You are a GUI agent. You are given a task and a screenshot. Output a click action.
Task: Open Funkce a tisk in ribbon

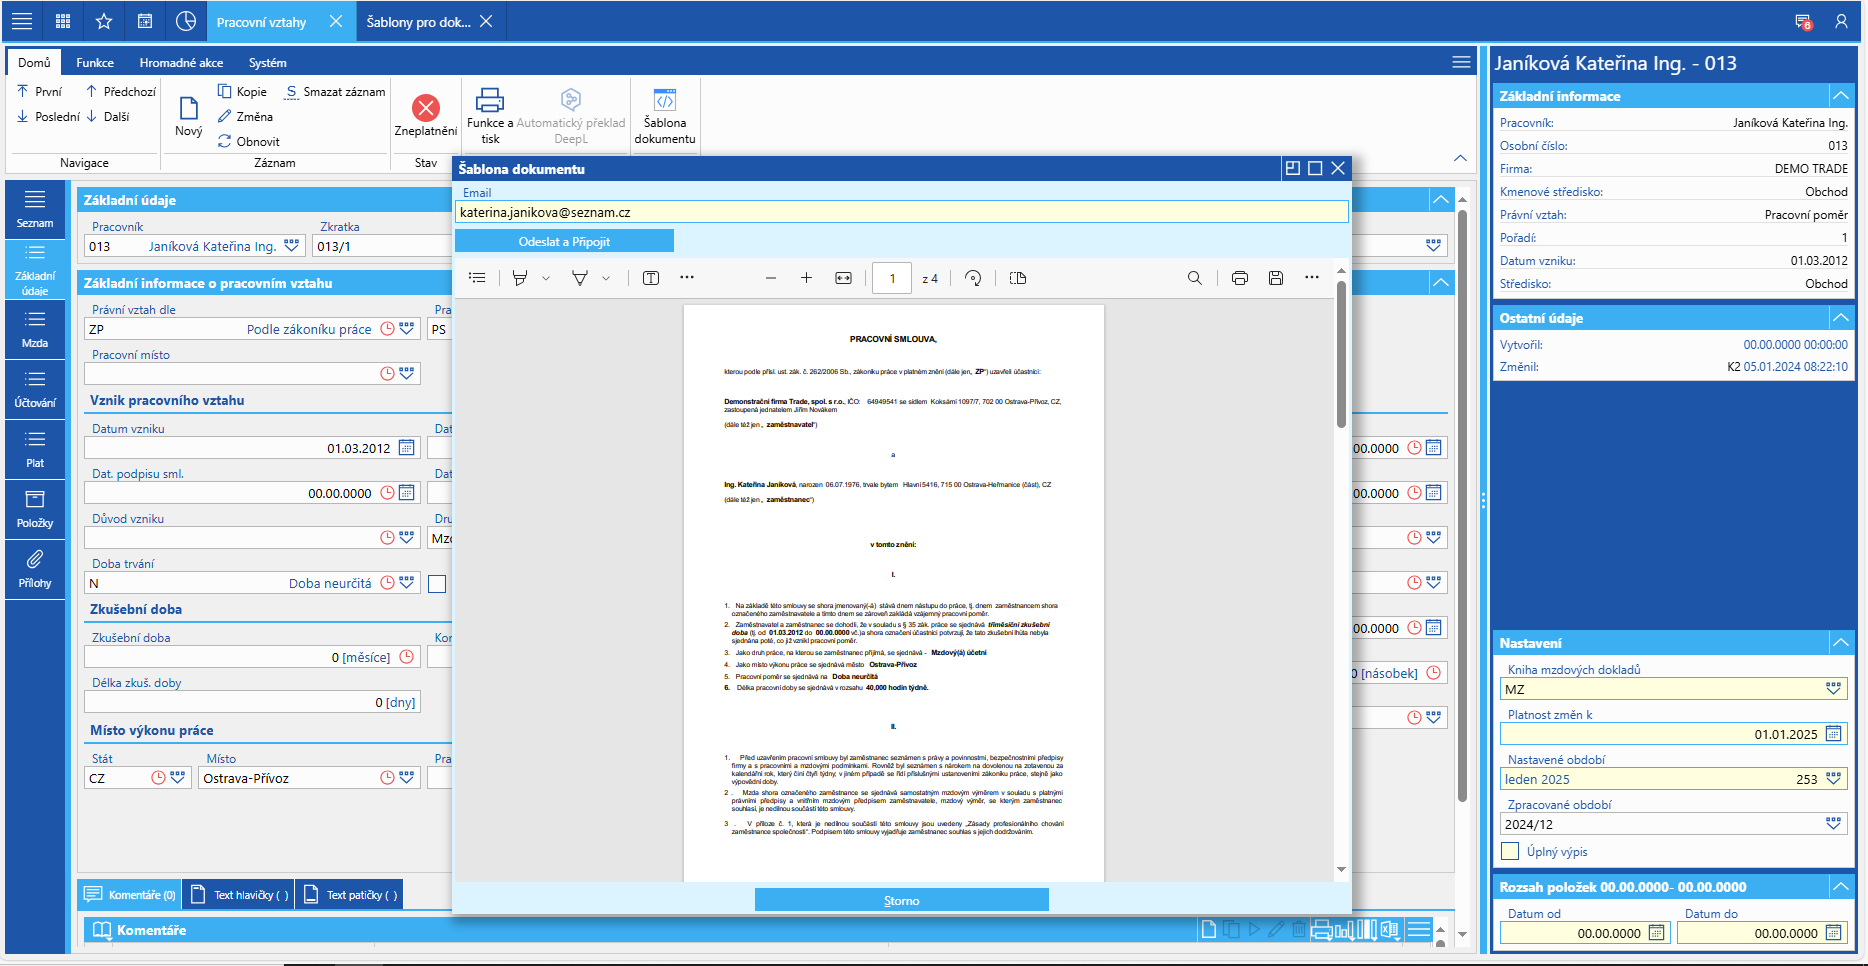pos(490,116)
